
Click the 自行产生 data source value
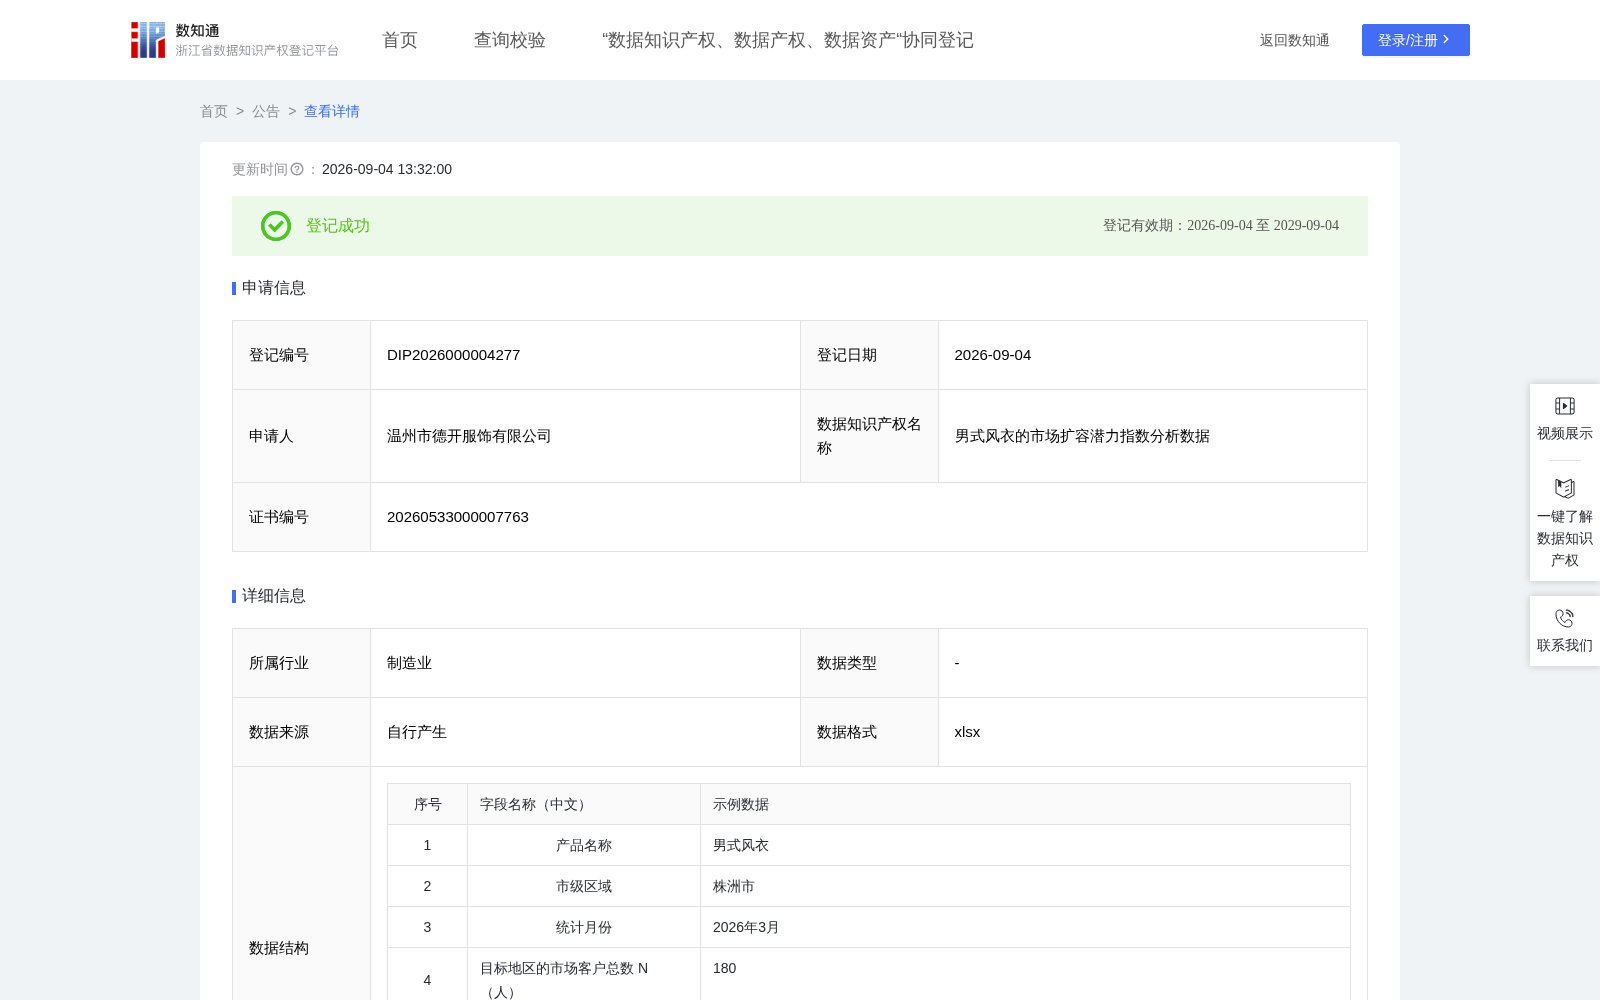[x=417, y=732]
